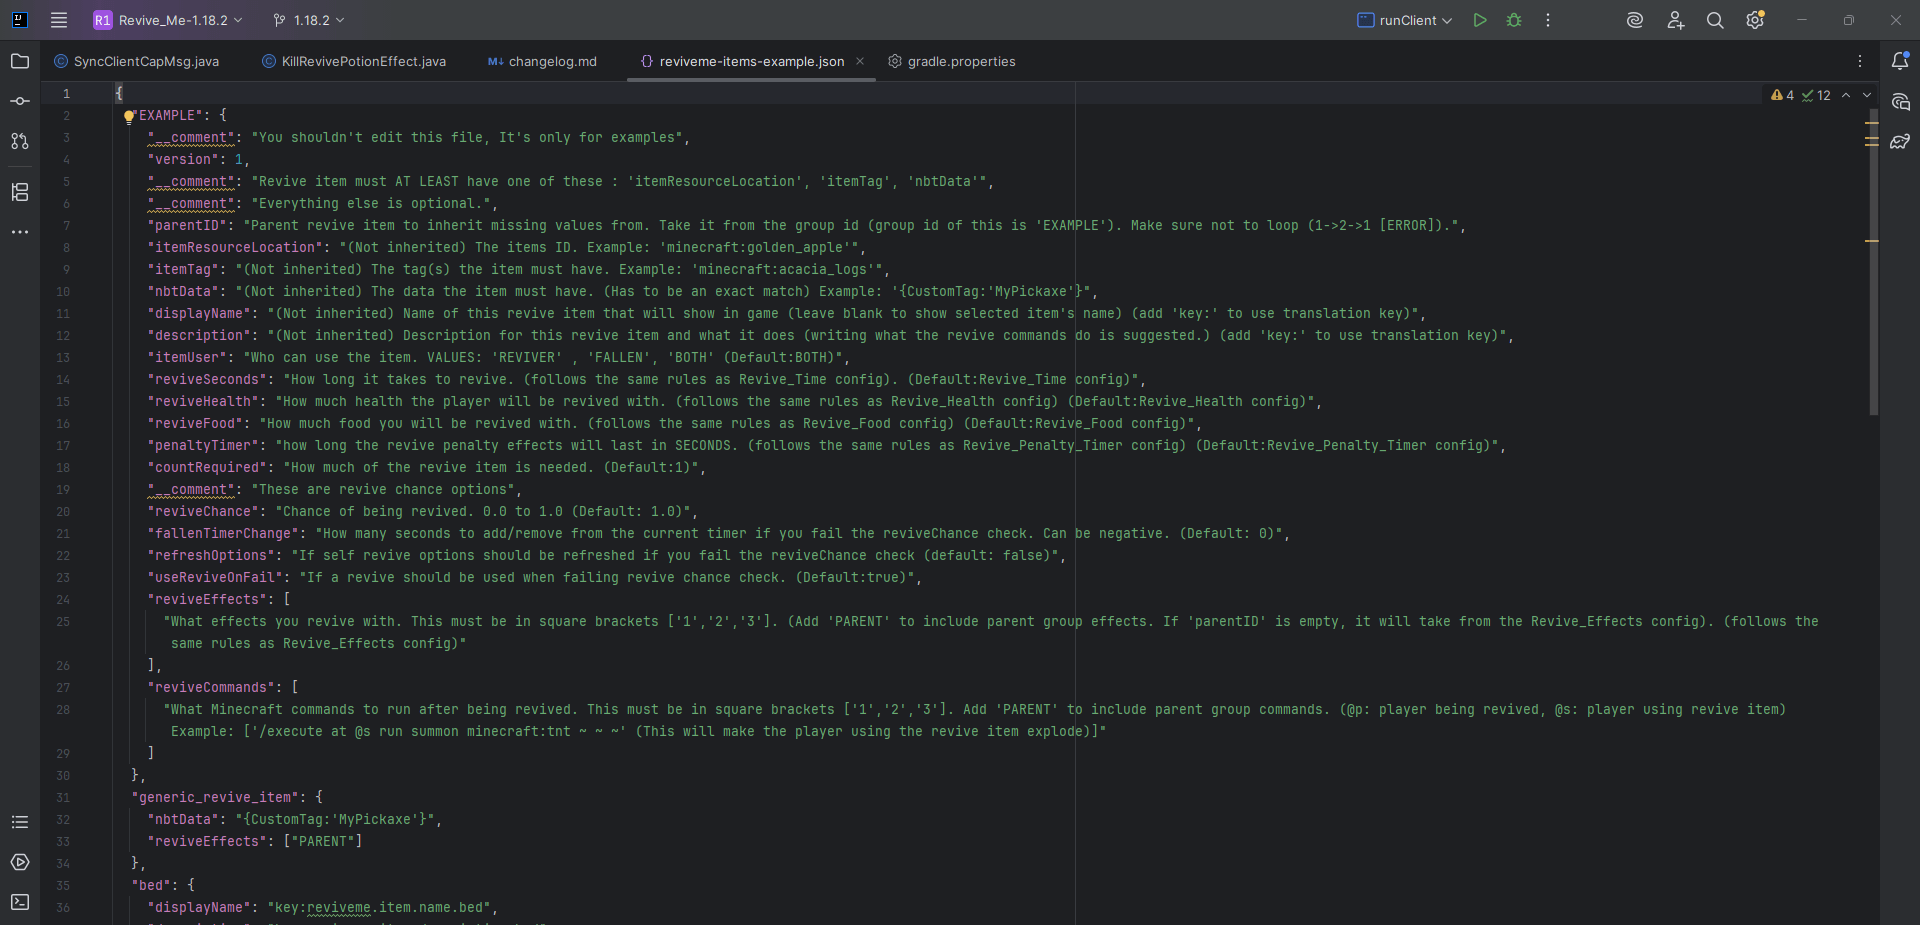This screenshot has height=925, width=1920.
Task: Switch to the KillRevivePotionEffect.java tab
Action: (x=363, y=62)
